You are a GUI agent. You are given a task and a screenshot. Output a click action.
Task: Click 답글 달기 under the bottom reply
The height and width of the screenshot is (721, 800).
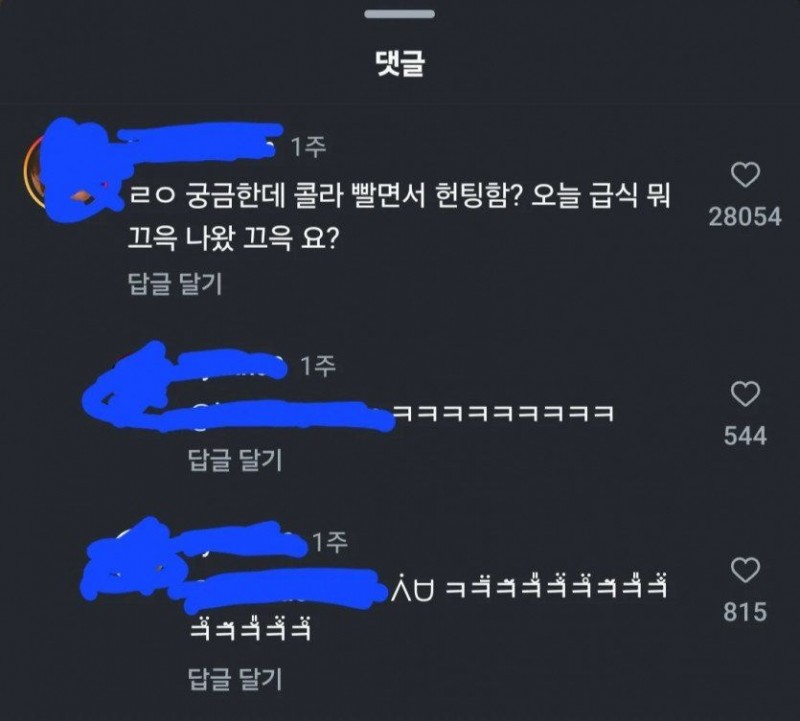coord(235,679)
